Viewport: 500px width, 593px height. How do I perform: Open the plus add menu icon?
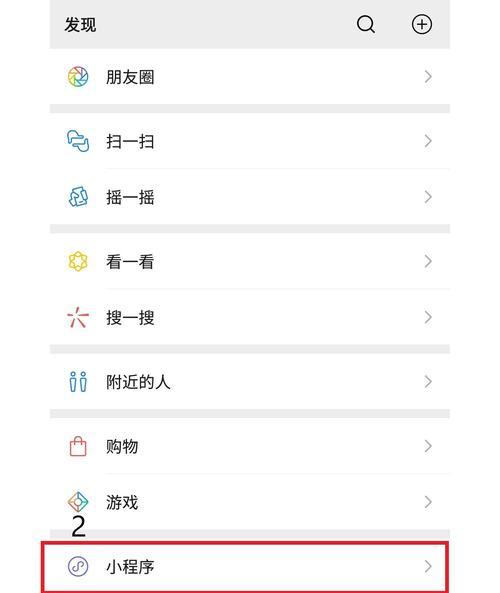tap(422, 25)
